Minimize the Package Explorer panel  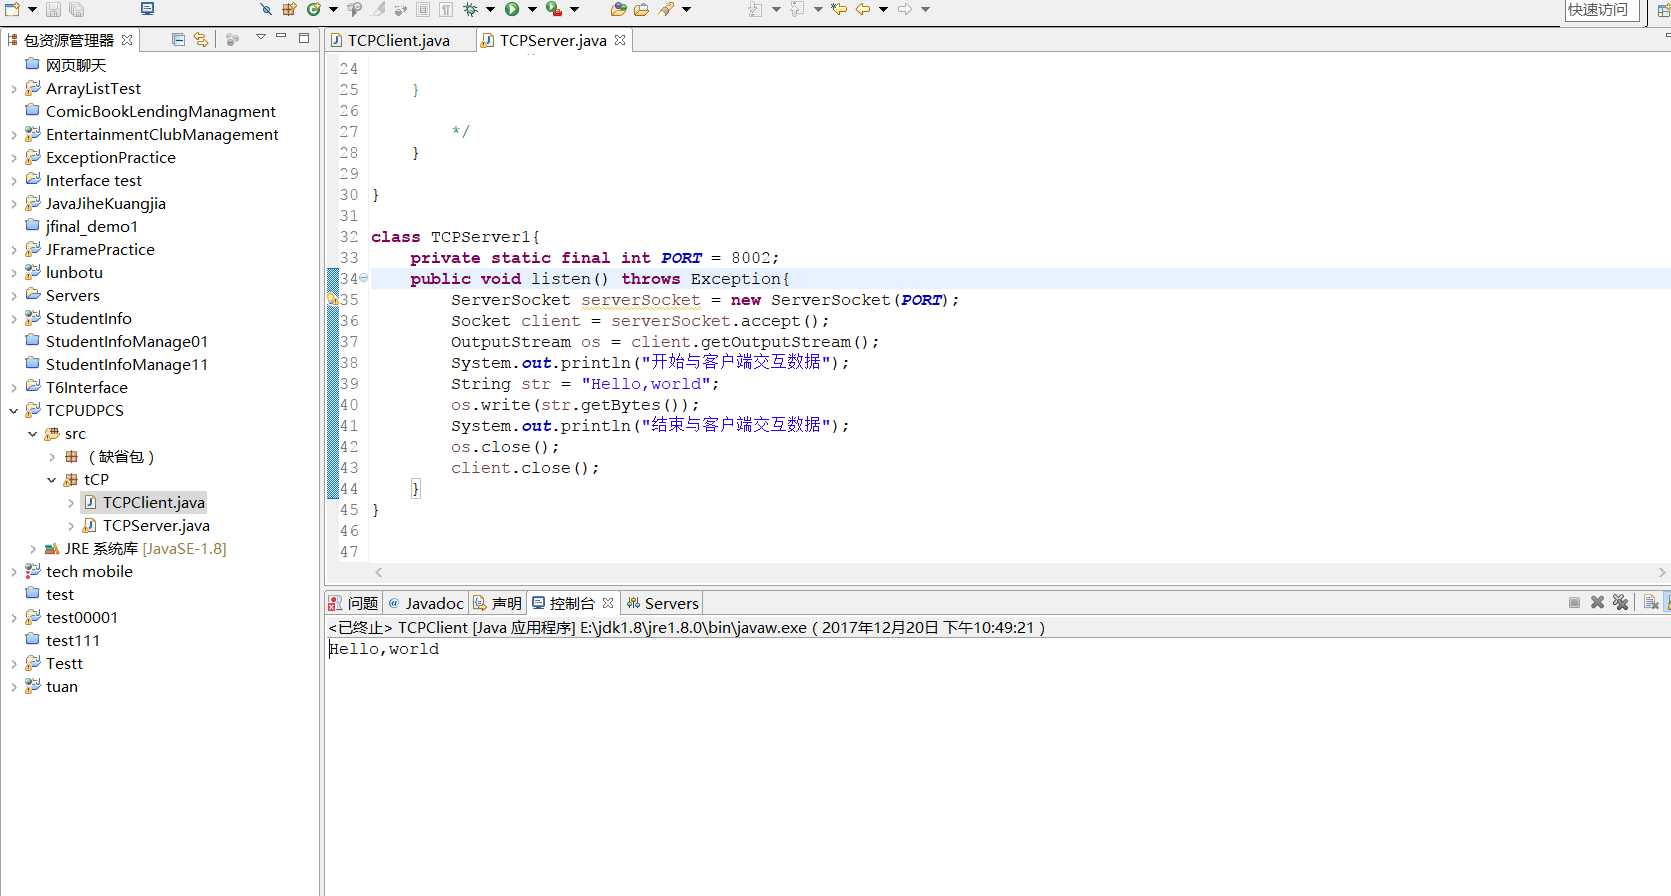click(281, 37)
